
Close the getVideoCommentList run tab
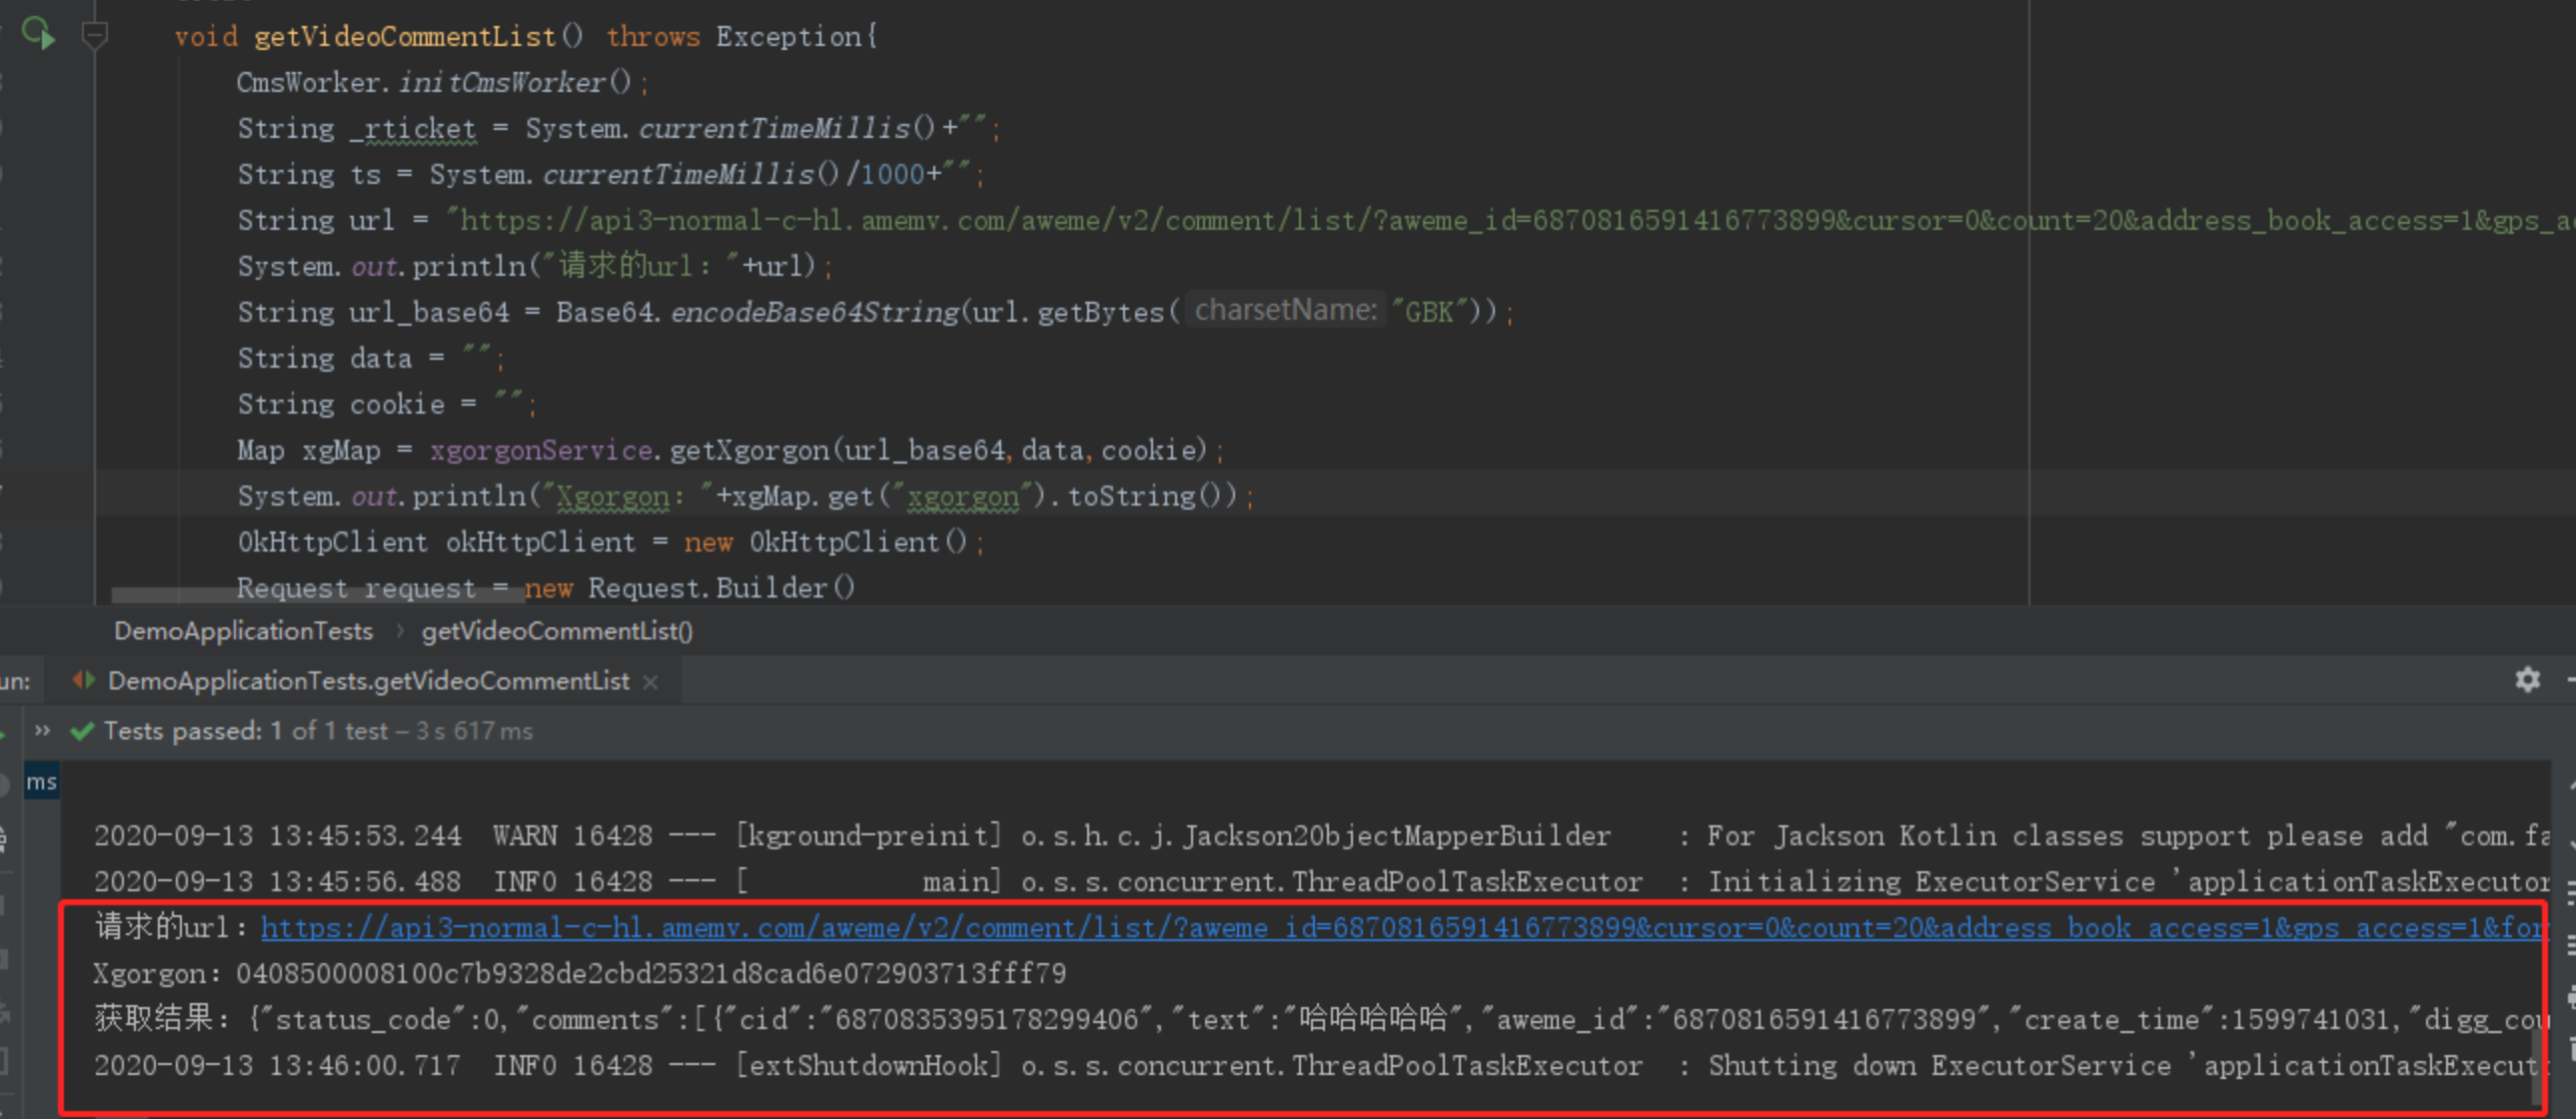[x=651, y=682]
